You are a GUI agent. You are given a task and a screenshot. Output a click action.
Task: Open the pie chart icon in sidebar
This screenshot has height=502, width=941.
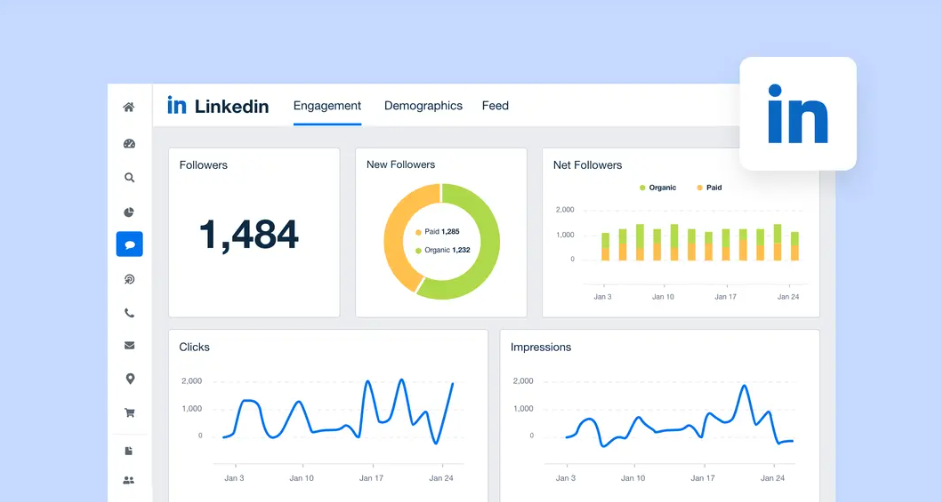(x=129, y=212)
